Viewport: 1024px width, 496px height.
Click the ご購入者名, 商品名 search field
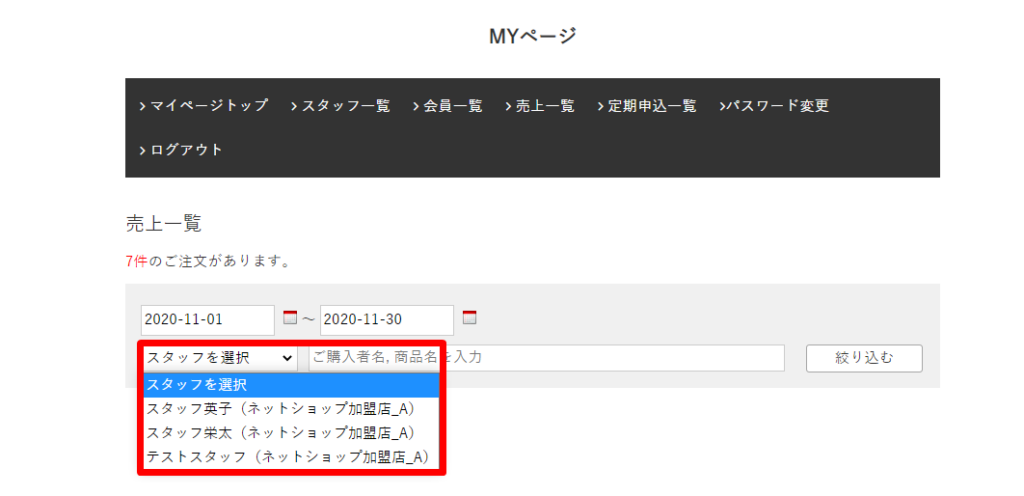547,358
